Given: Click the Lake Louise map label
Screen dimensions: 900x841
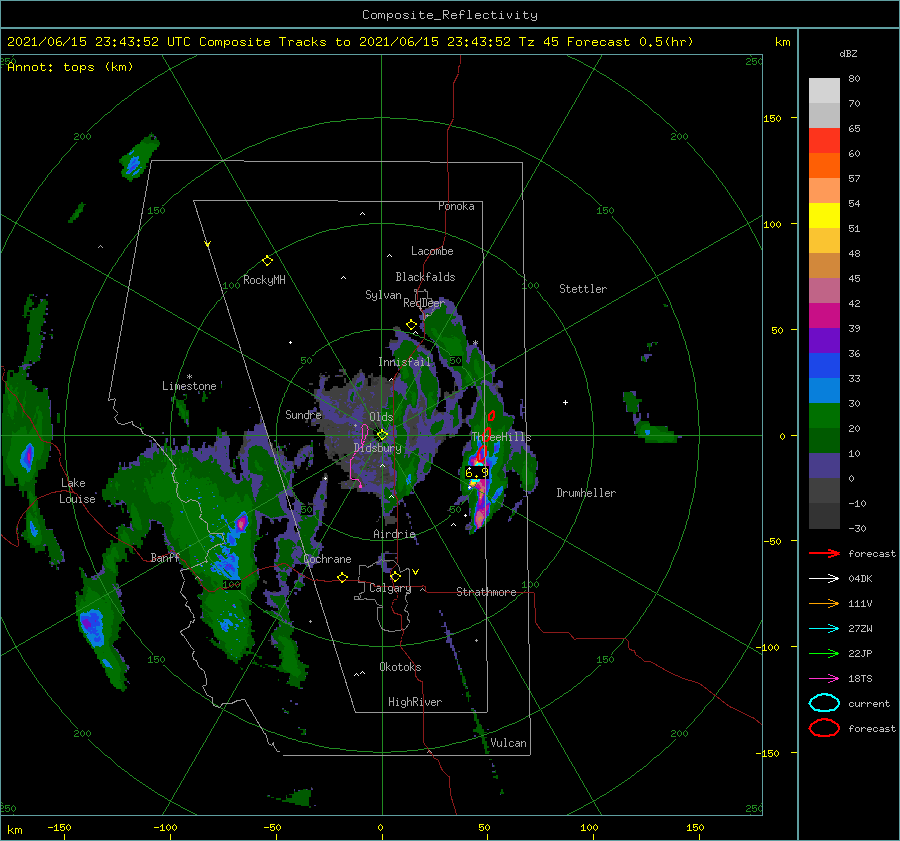Looking at the screenshot, I should pos(77,491).
